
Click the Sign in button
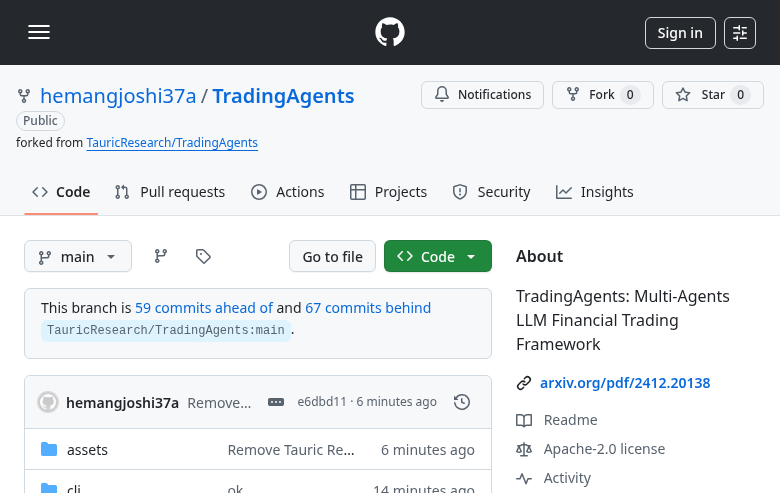[x=680, y=33]
